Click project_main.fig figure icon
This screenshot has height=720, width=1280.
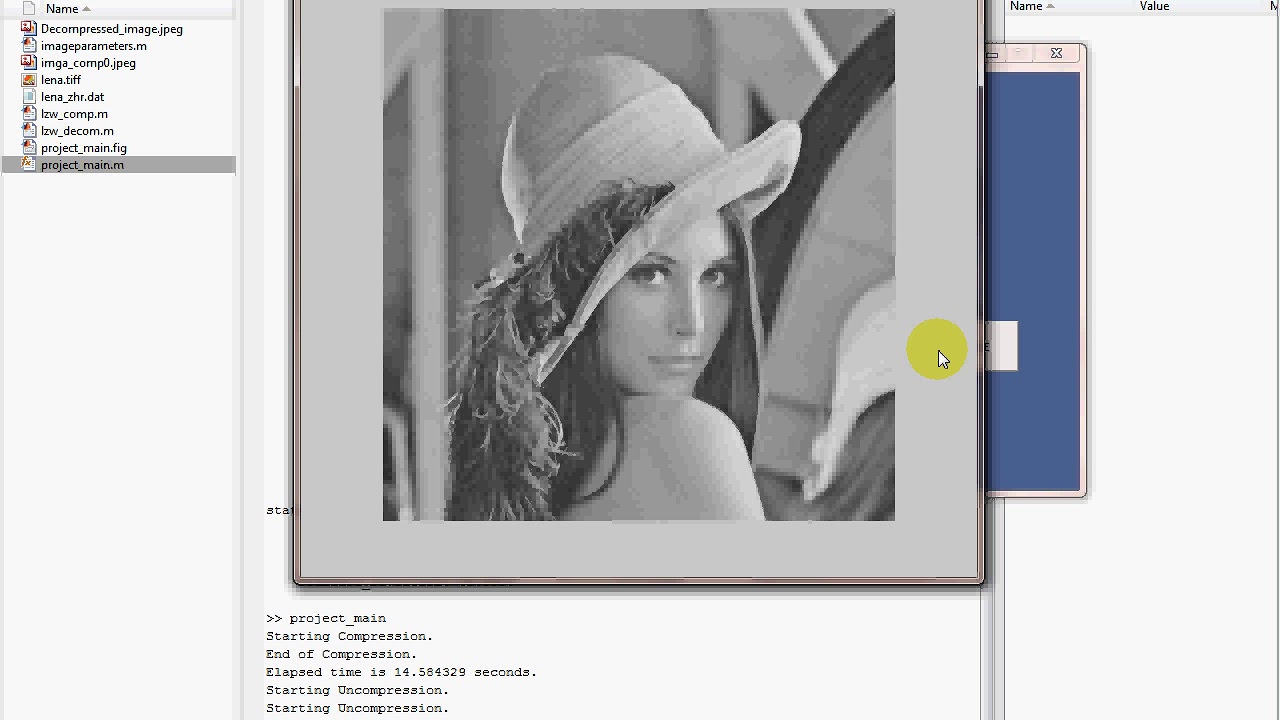[28, 148]
